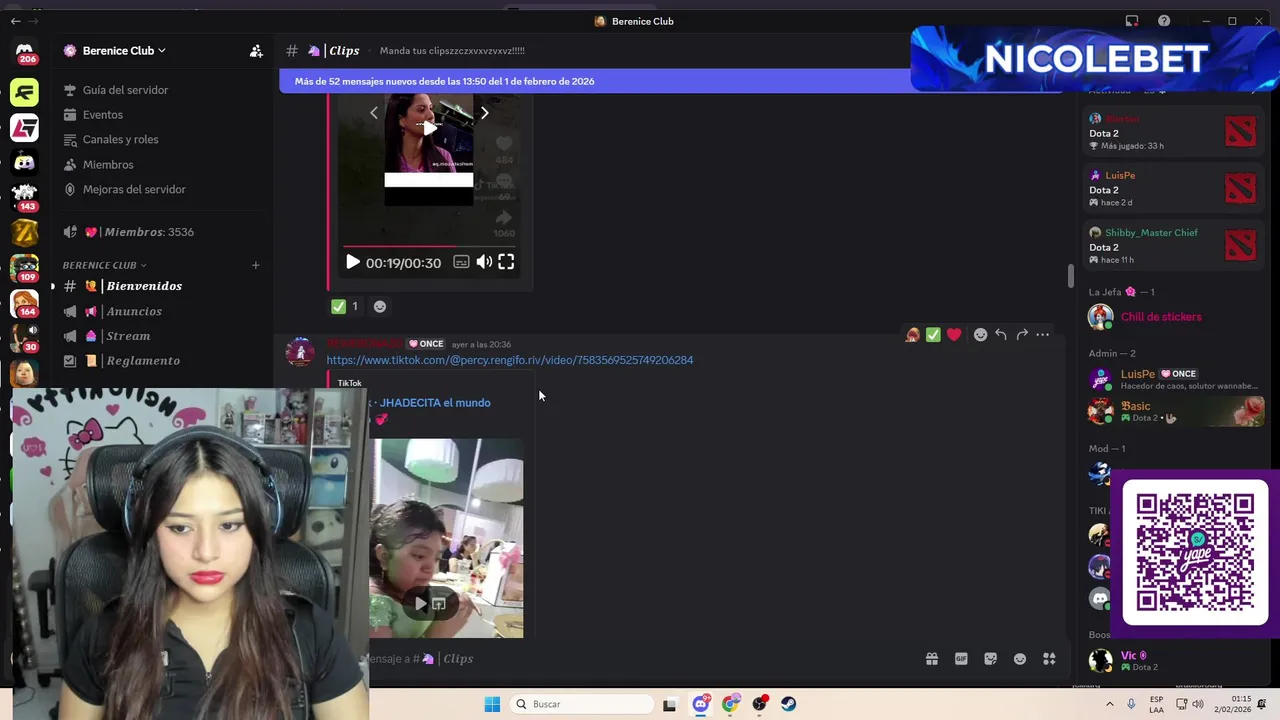Open the yellow cube server icon
Screen dimensions: 1280x720
pos(24,233)
